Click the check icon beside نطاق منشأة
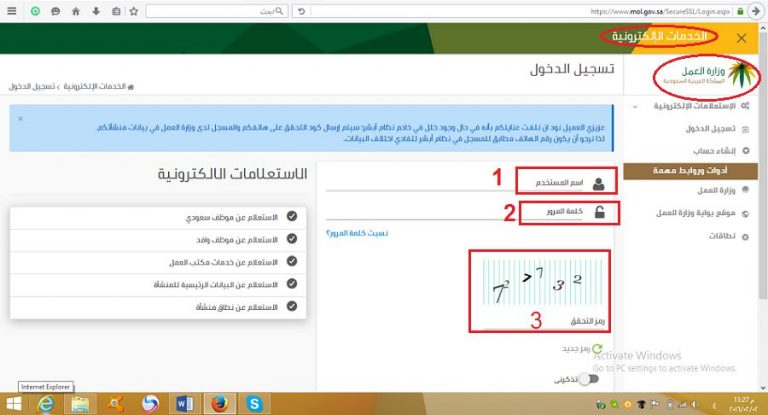The image size is (768, 415). pos(292,306)
